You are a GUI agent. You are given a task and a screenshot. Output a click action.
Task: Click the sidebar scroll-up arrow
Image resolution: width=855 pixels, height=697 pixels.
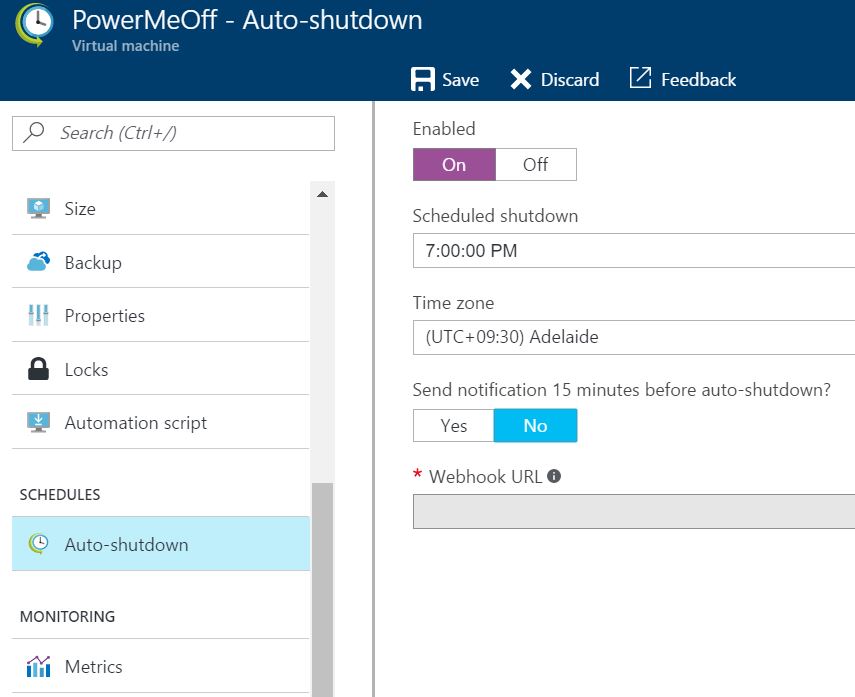pyautogui.click(x=322, y=194)
